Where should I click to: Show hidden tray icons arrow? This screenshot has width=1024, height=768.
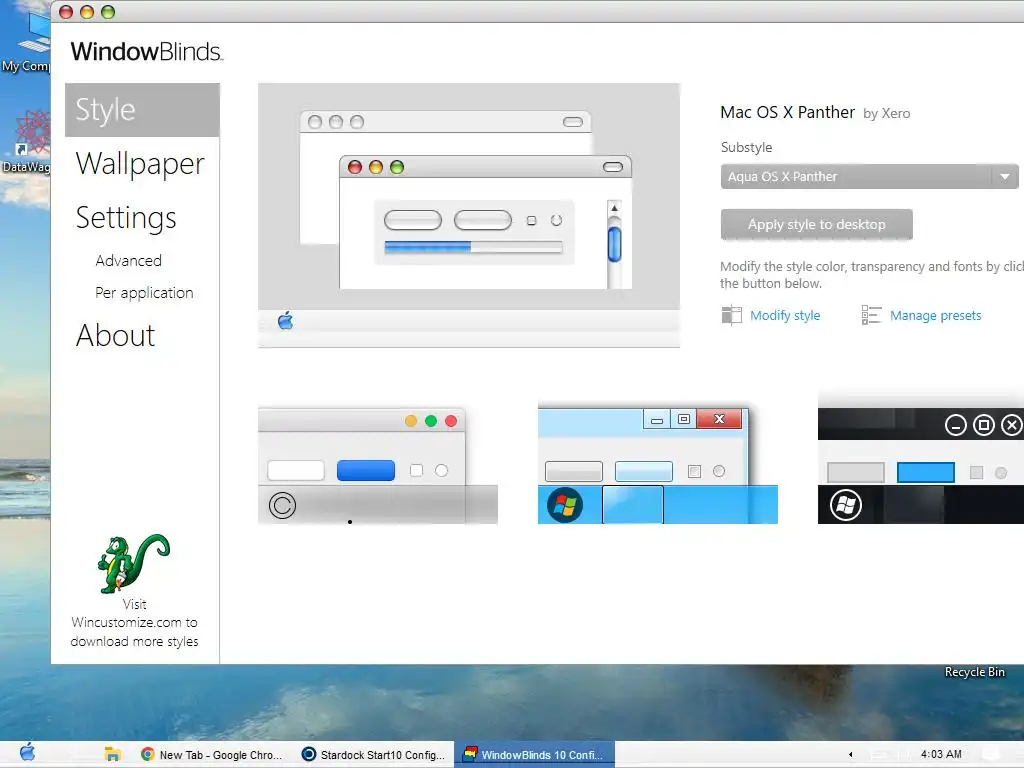click(850, 754)
